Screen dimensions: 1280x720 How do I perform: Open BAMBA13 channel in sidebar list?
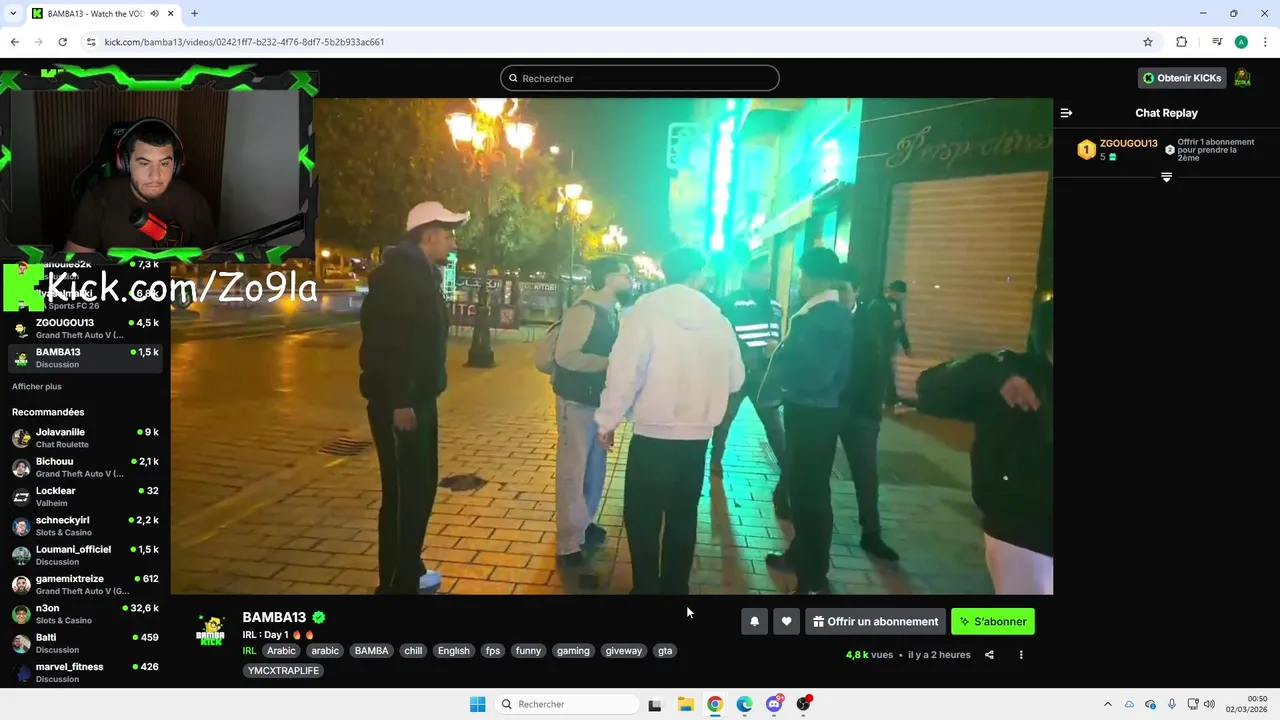click(x=85, y=358)
